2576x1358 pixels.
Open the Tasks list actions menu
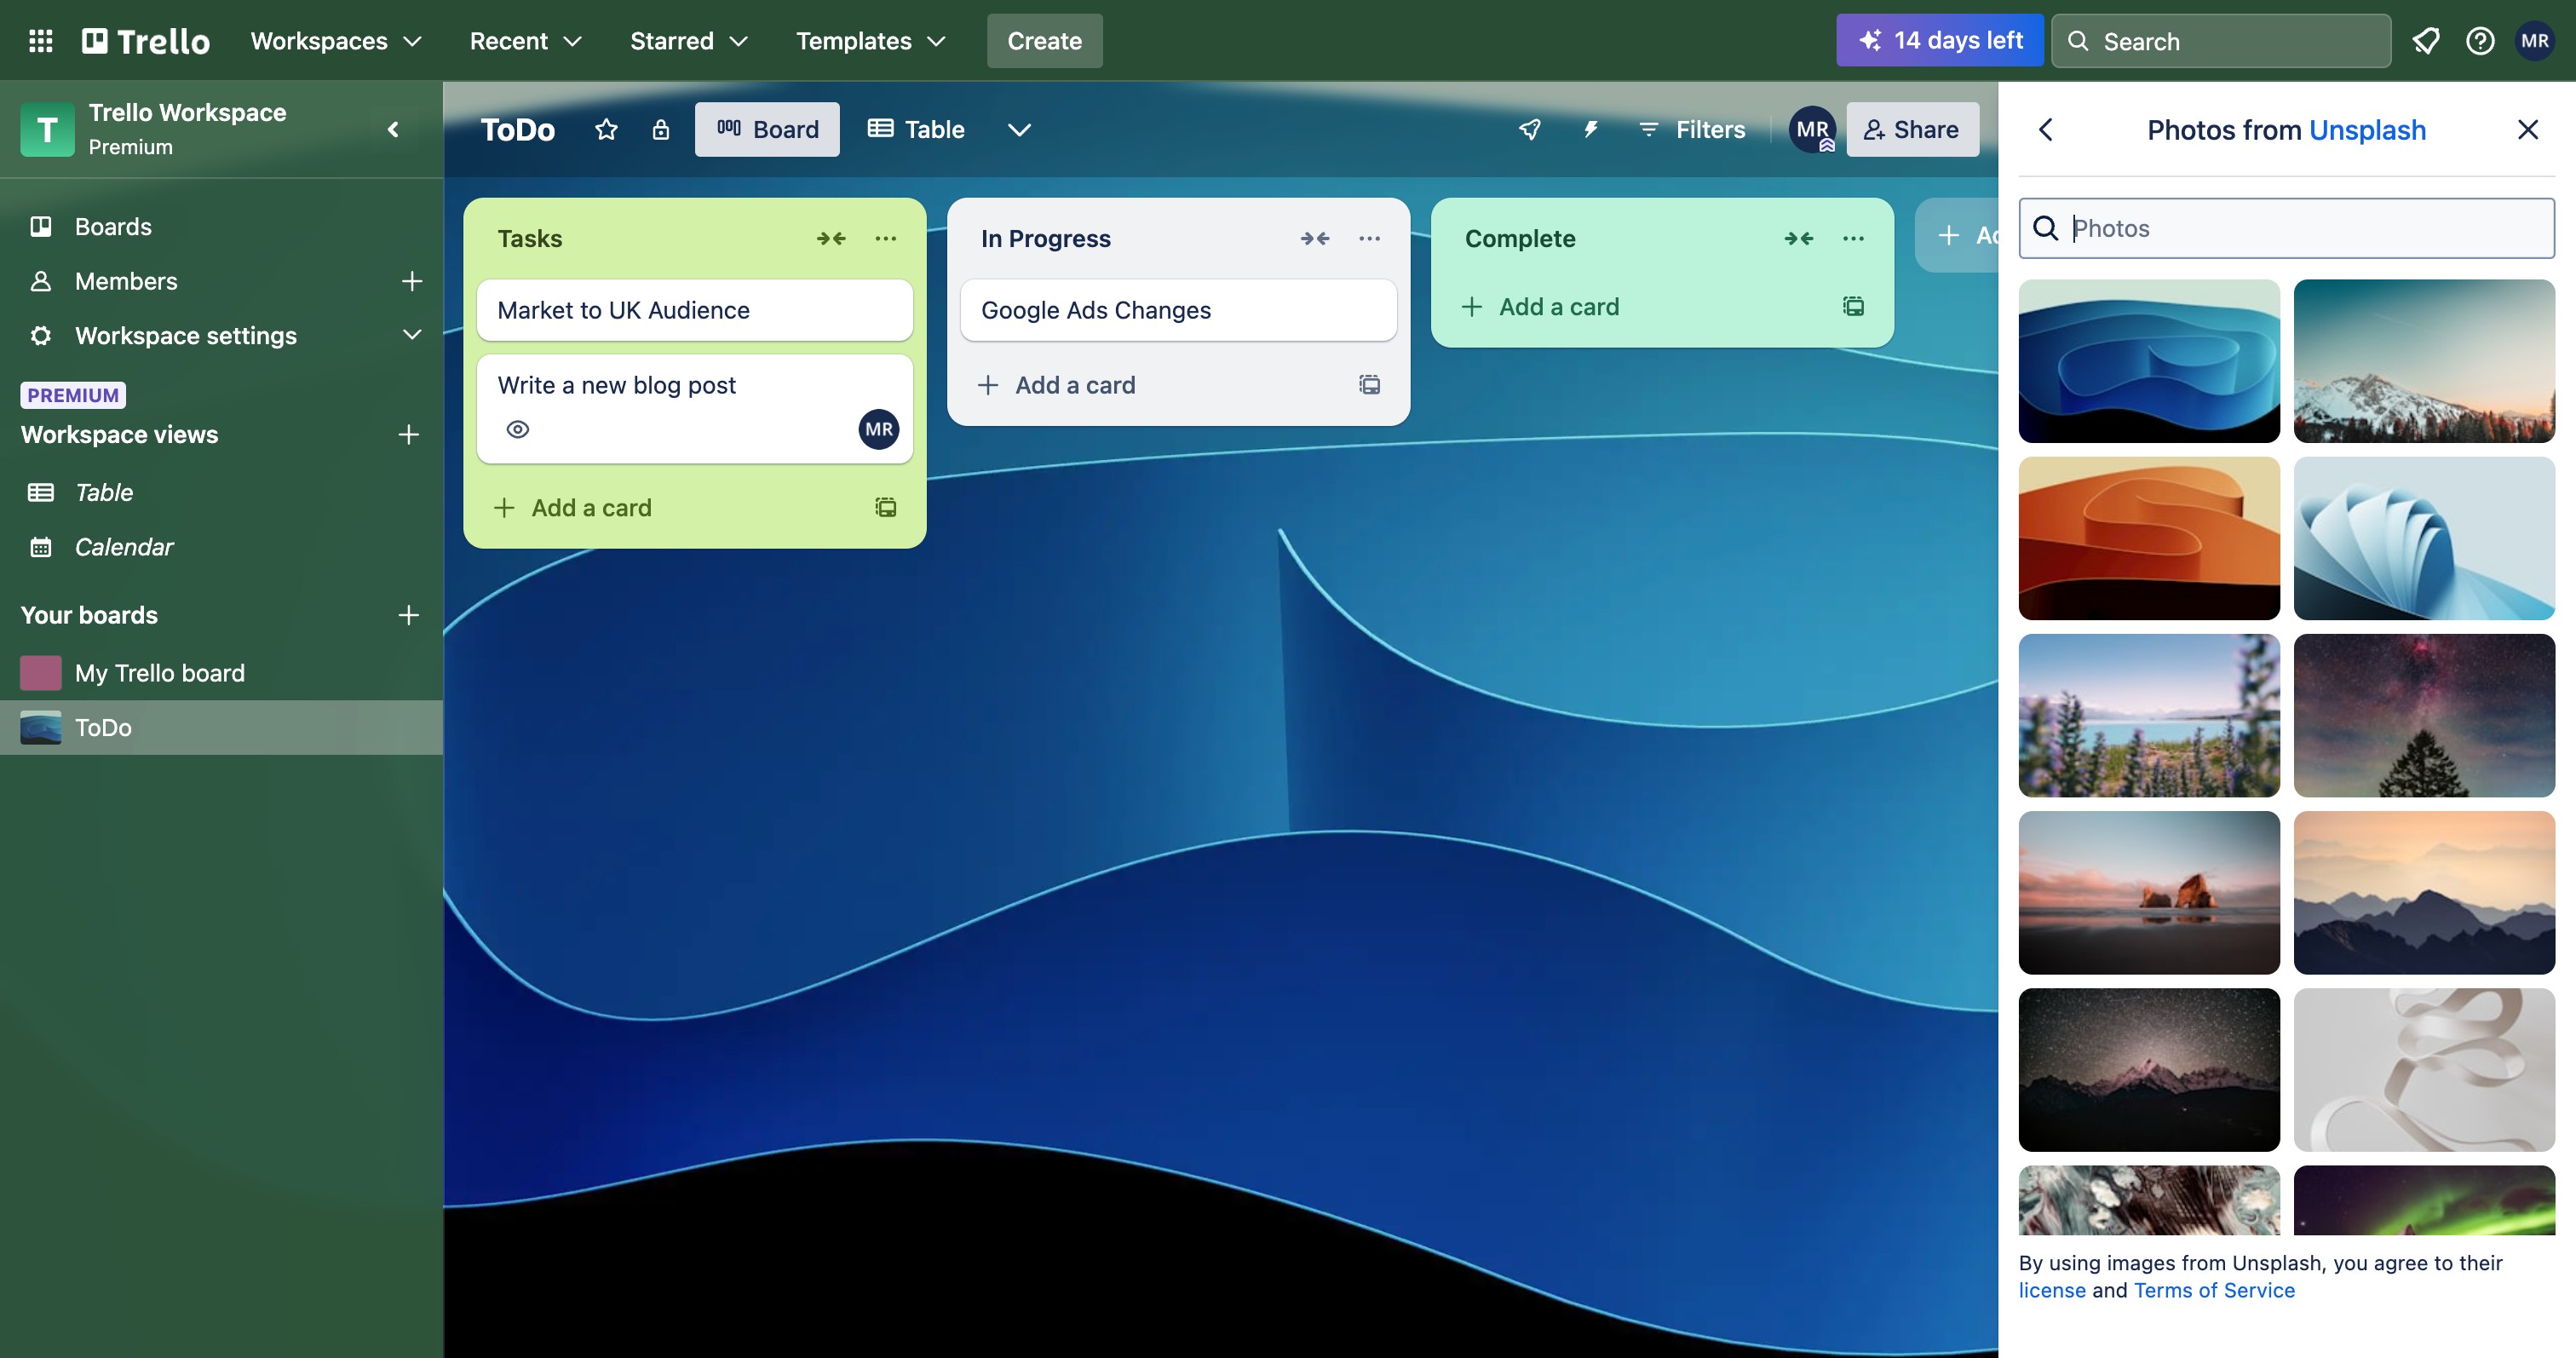pyautogui.click(x=885, y=238)
